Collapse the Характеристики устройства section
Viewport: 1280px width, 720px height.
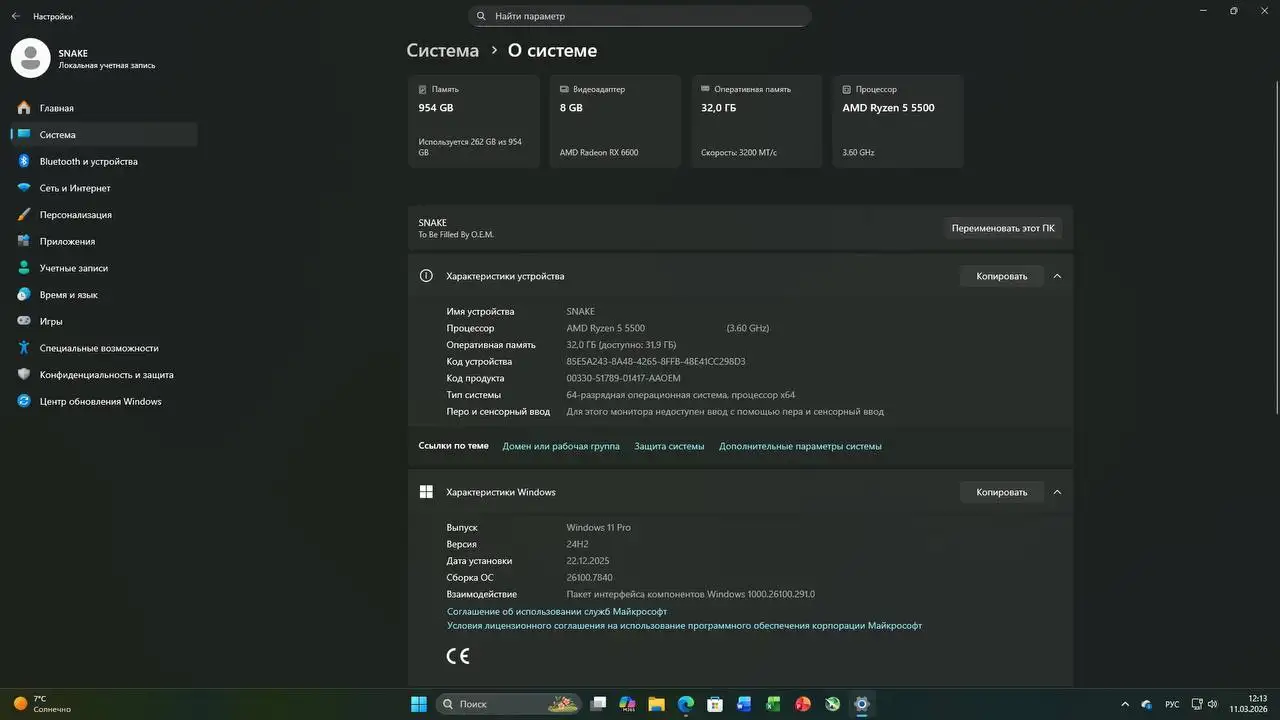(x=1057, y=276)
